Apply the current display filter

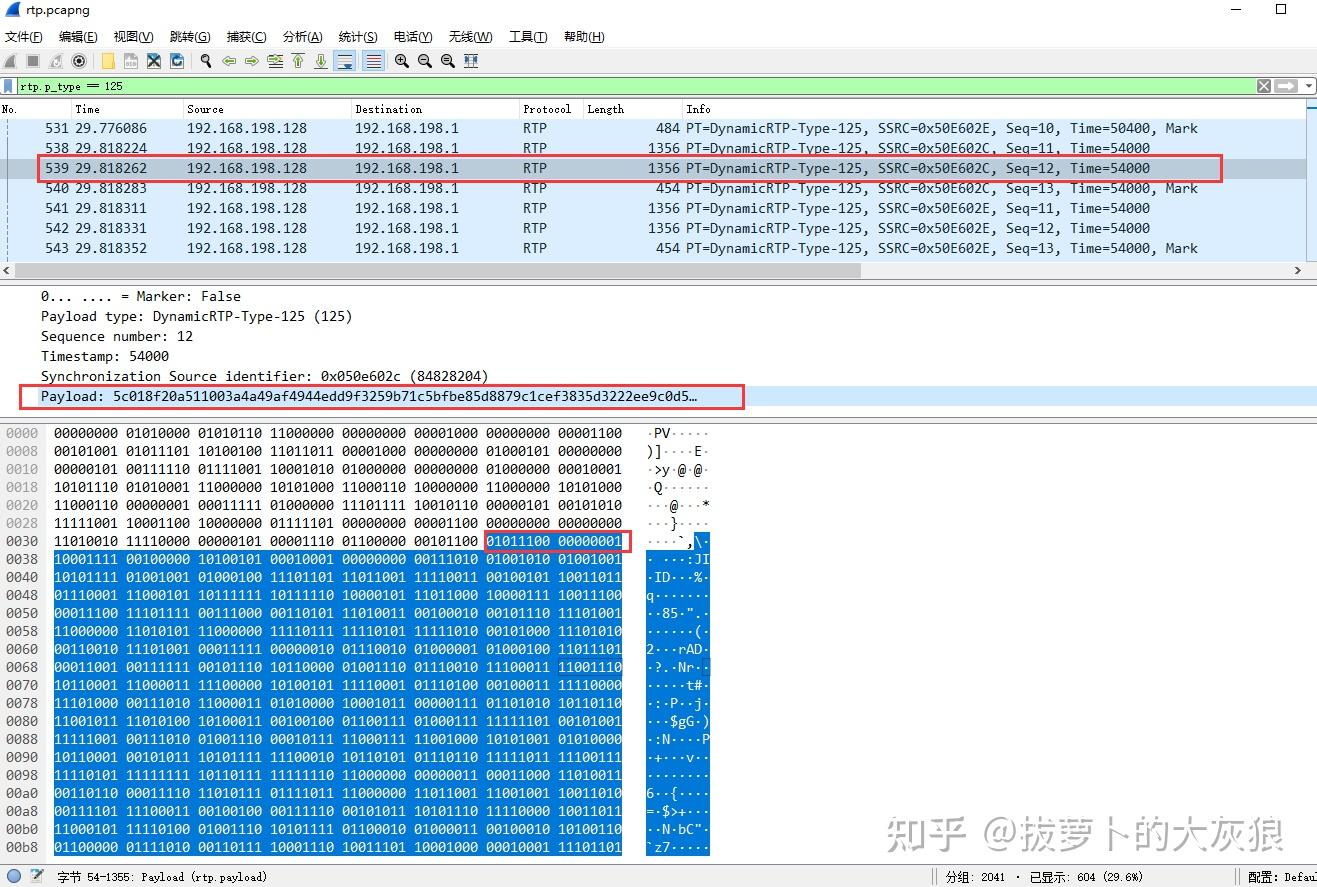click(1286, 86)
